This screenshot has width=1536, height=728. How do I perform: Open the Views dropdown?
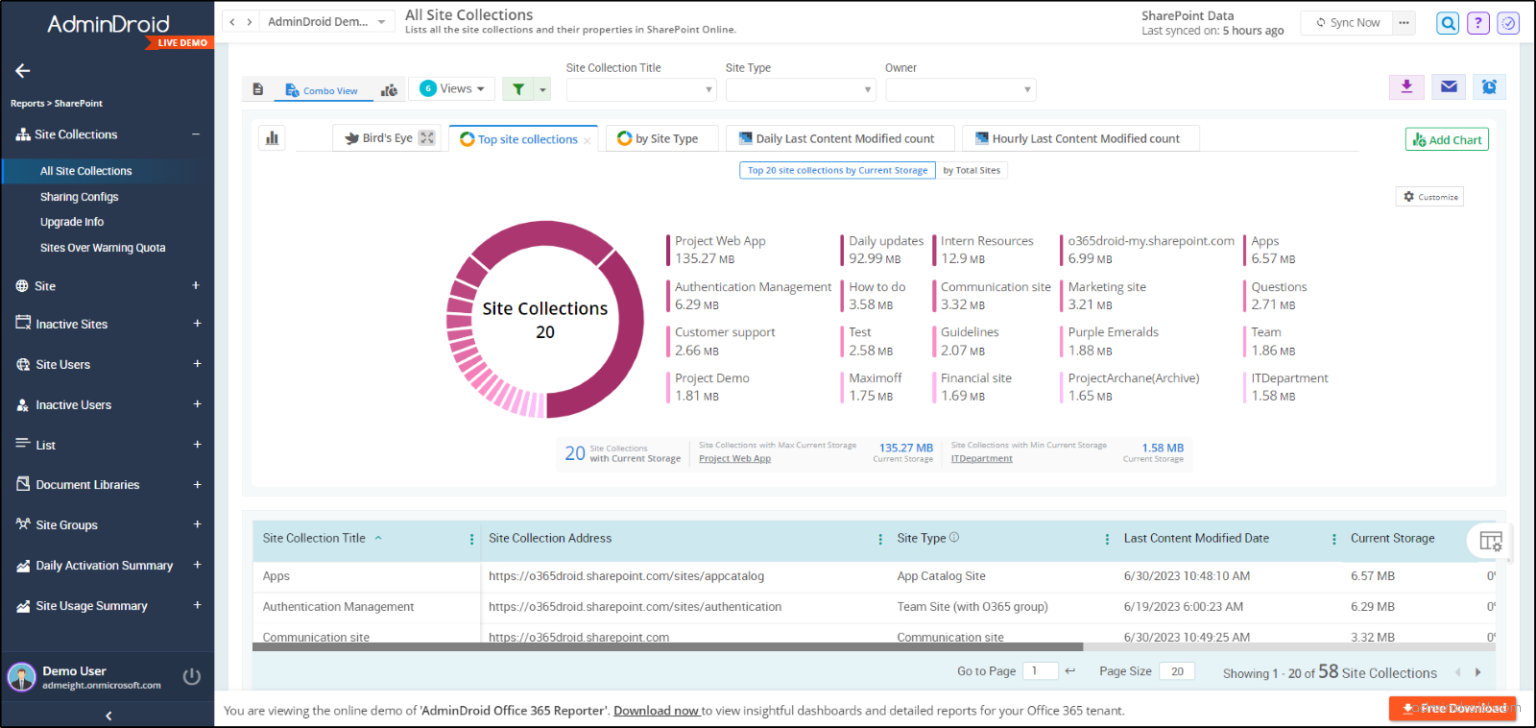coord(451,88)
